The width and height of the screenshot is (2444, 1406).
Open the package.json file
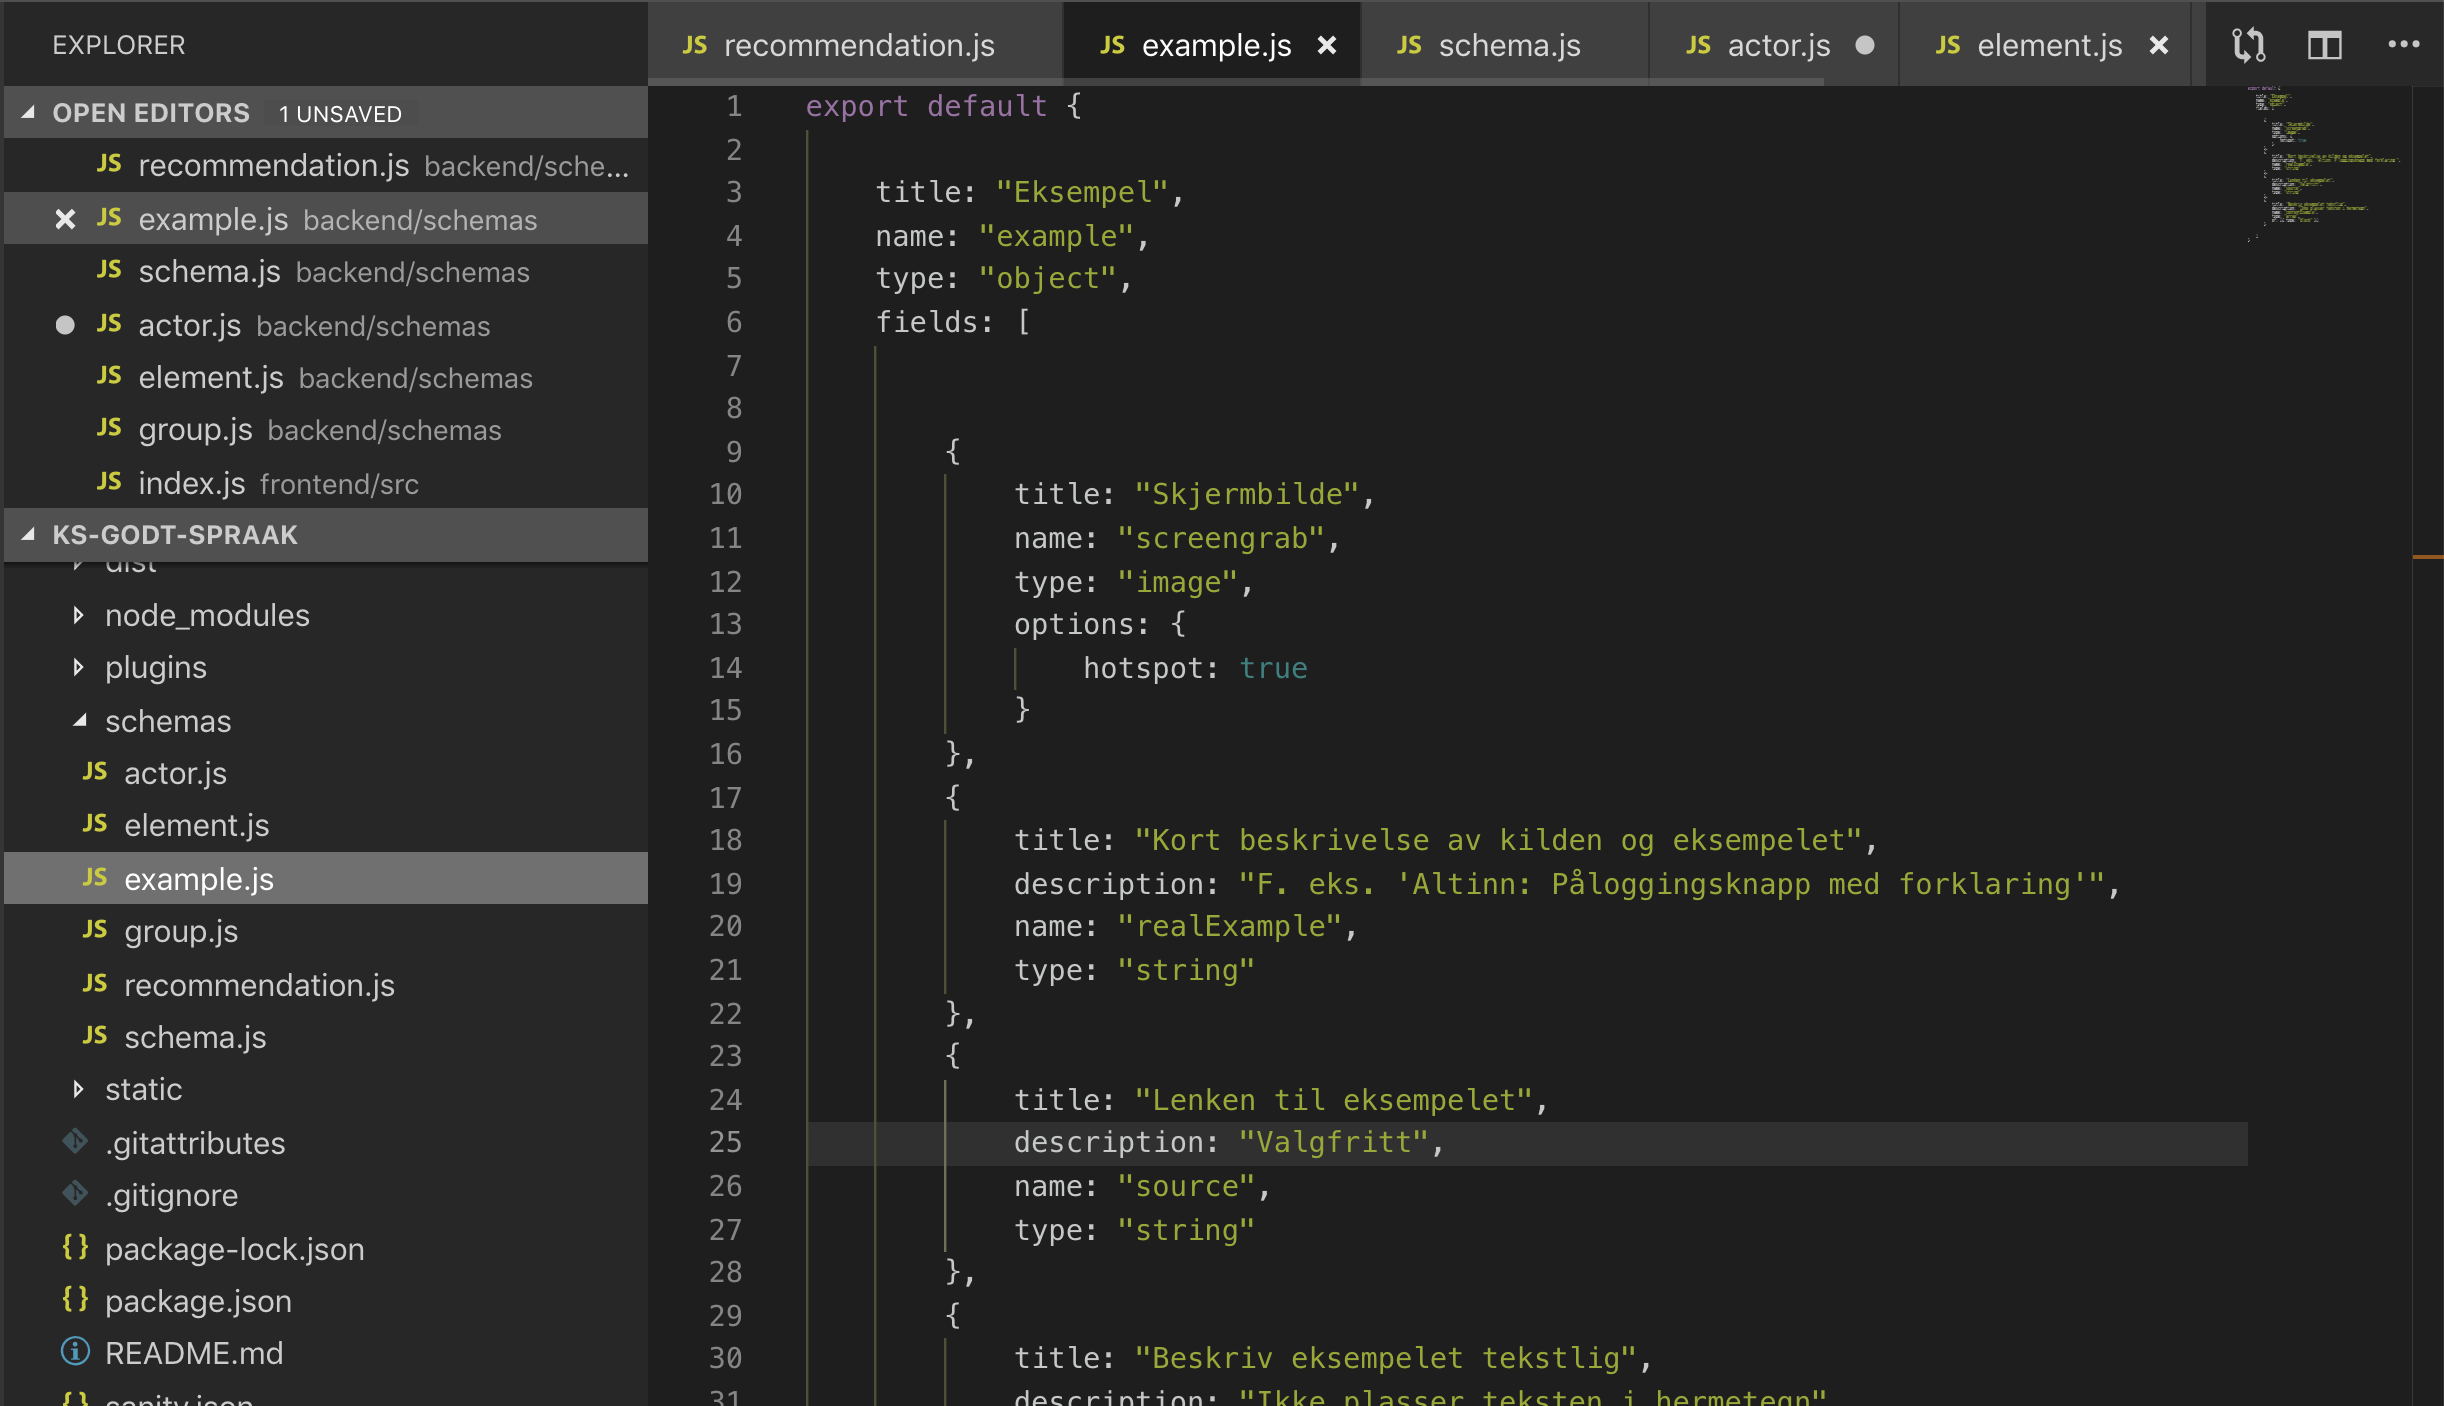click(x=325, y=1301)
